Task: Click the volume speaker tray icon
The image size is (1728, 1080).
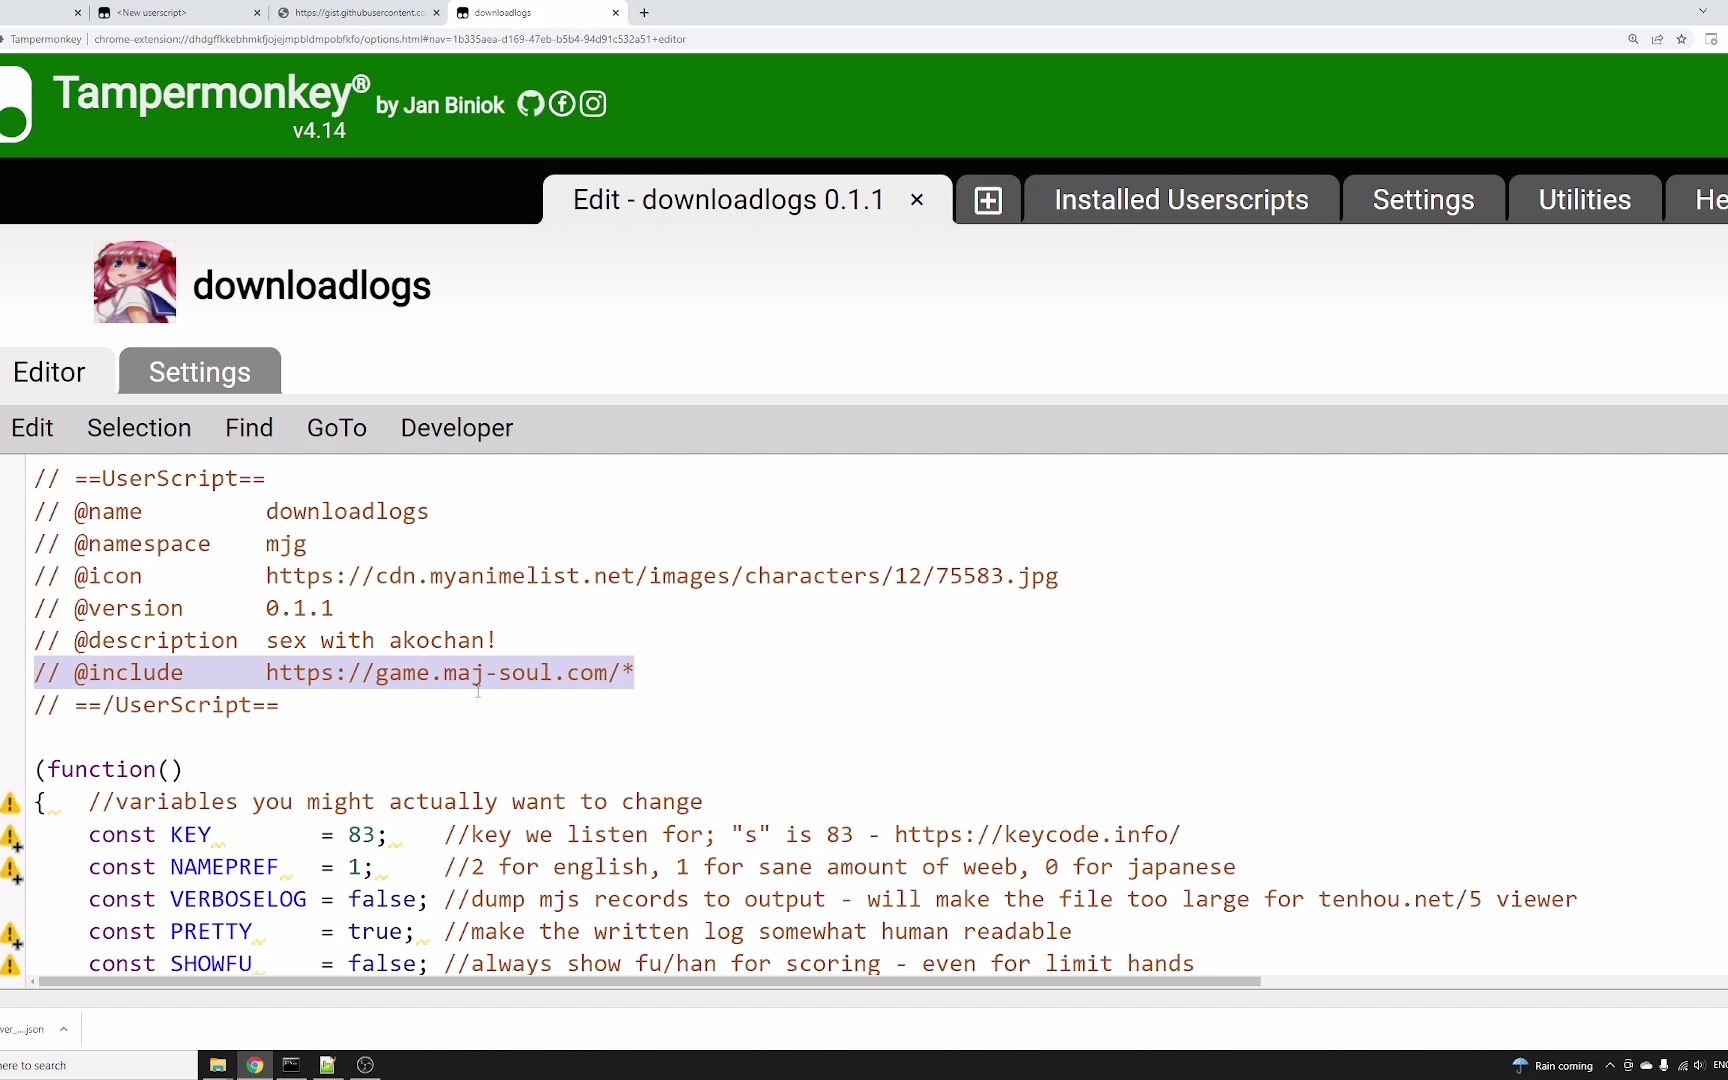Action: tap(1699, 1065)
